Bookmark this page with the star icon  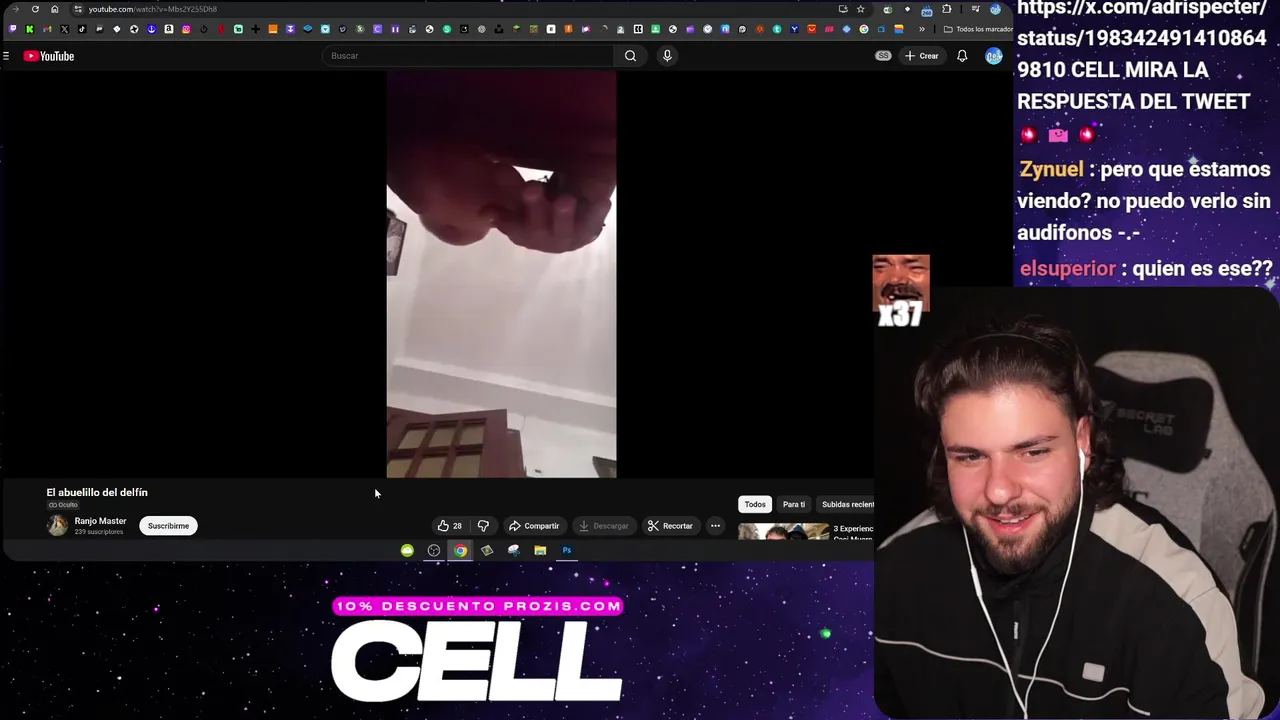point(860,9)
